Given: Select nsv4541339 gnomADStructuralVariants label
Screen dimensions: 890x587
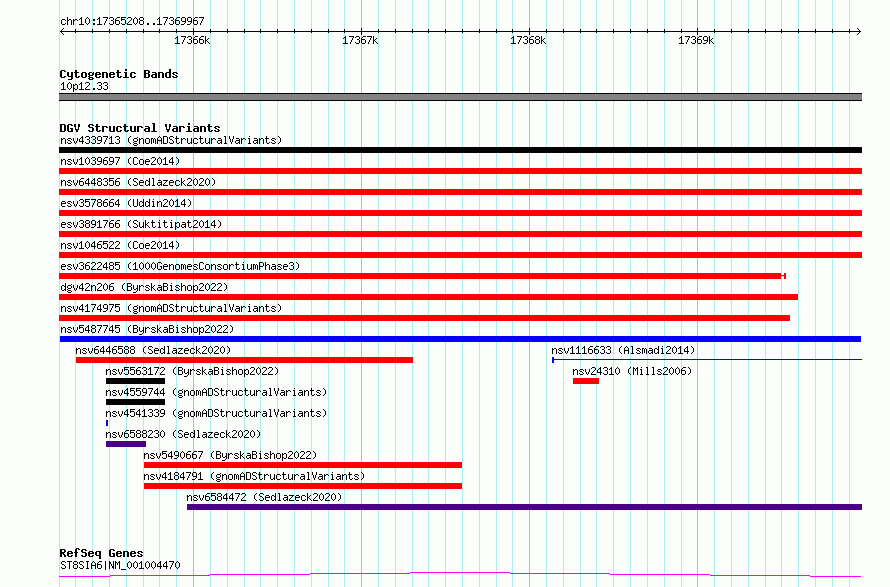Looking at the screenshot, I should click(216, 413).
